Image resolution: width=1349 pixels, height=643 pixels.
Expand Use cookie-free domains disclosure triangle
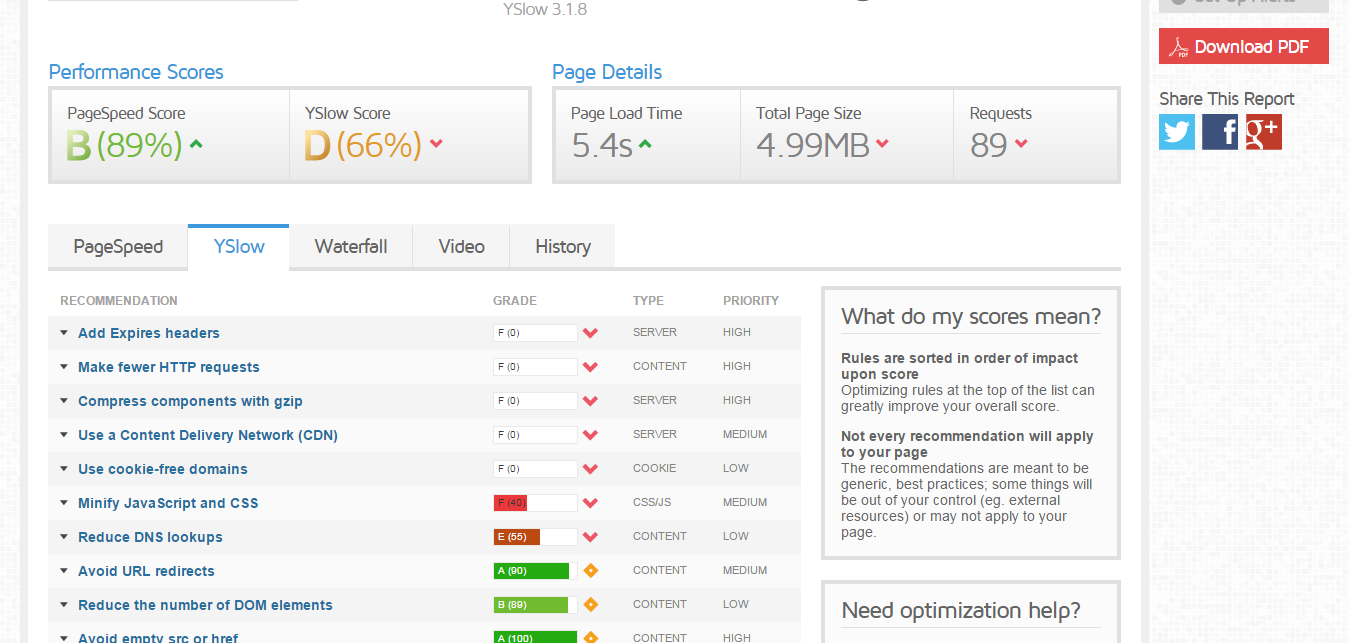click(x=64, y=469)
